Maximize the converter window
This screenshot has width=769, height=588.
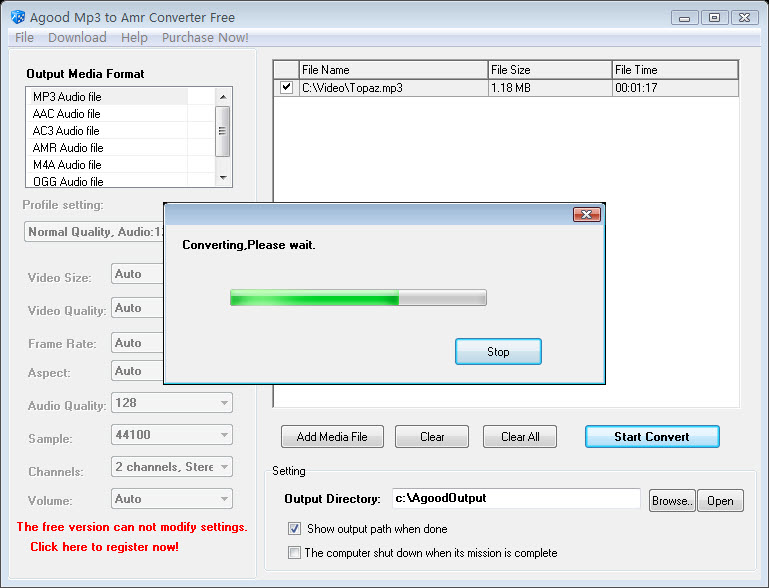tap(715, 18)
